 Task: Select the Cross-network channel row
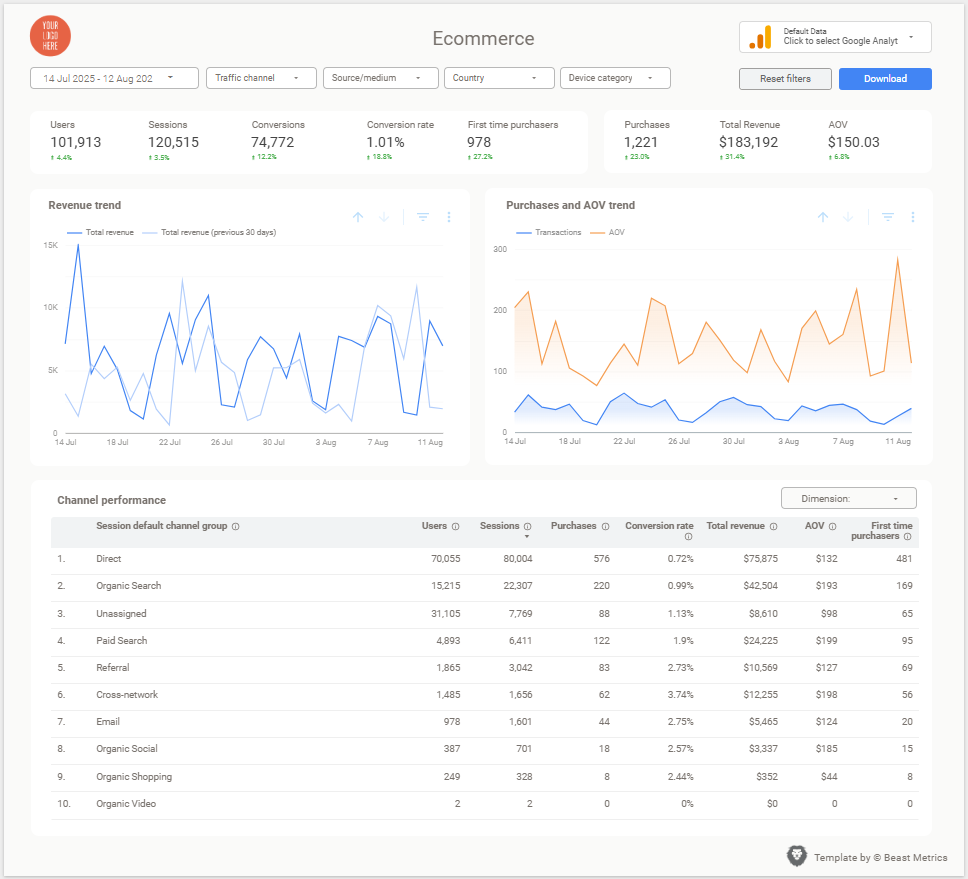(x=485, y=695)
